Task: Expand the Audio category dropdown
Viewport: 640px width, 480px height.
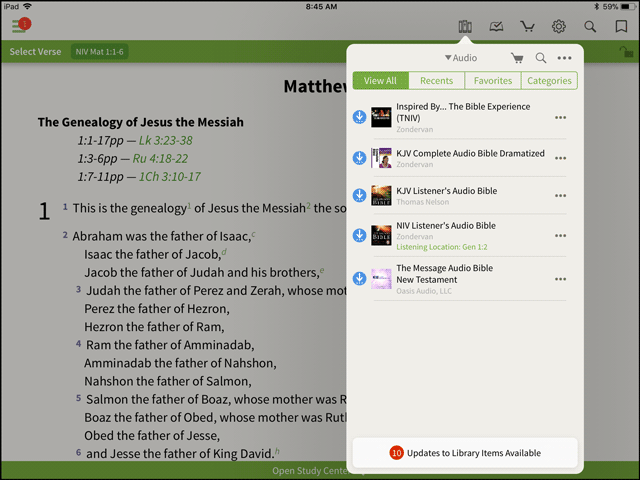Action: pos(461,58)
